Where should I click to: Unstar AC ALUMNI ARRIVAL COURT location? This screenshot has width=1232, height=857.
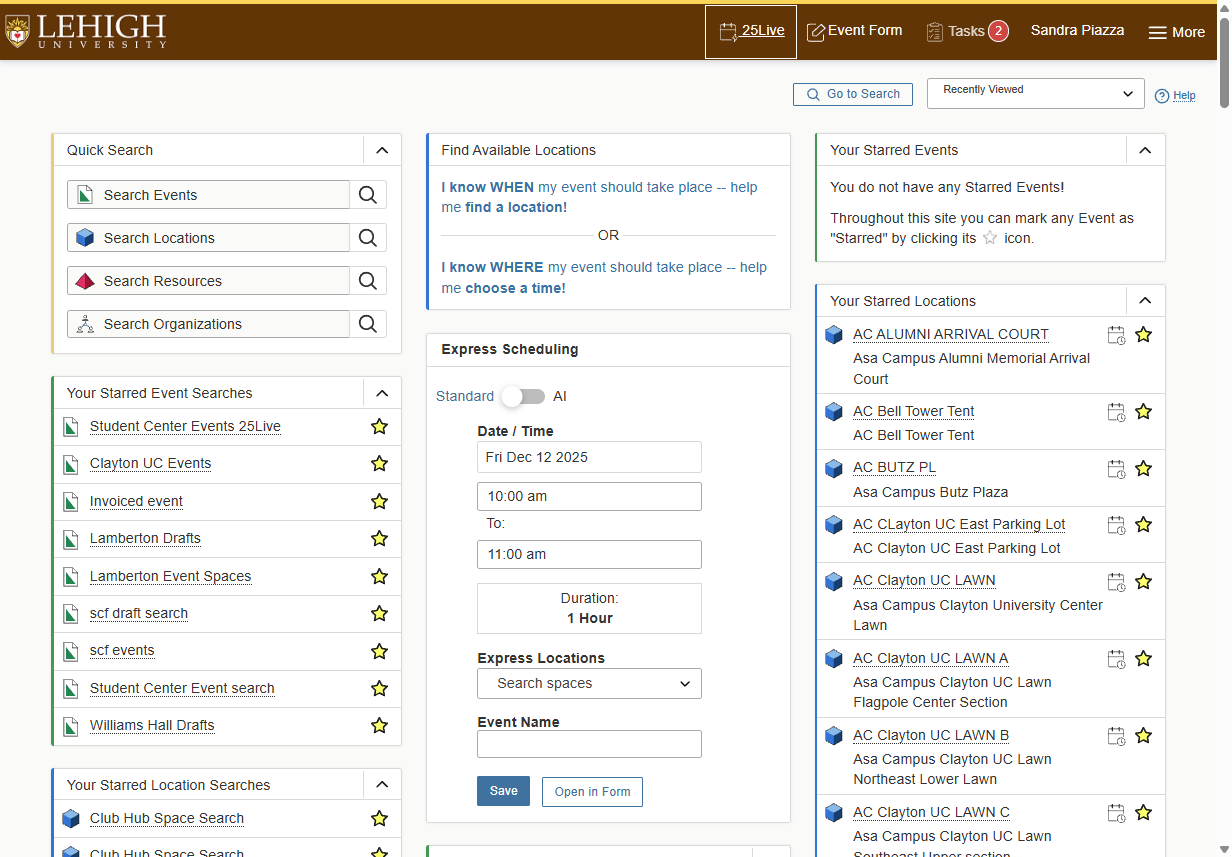1143,334
